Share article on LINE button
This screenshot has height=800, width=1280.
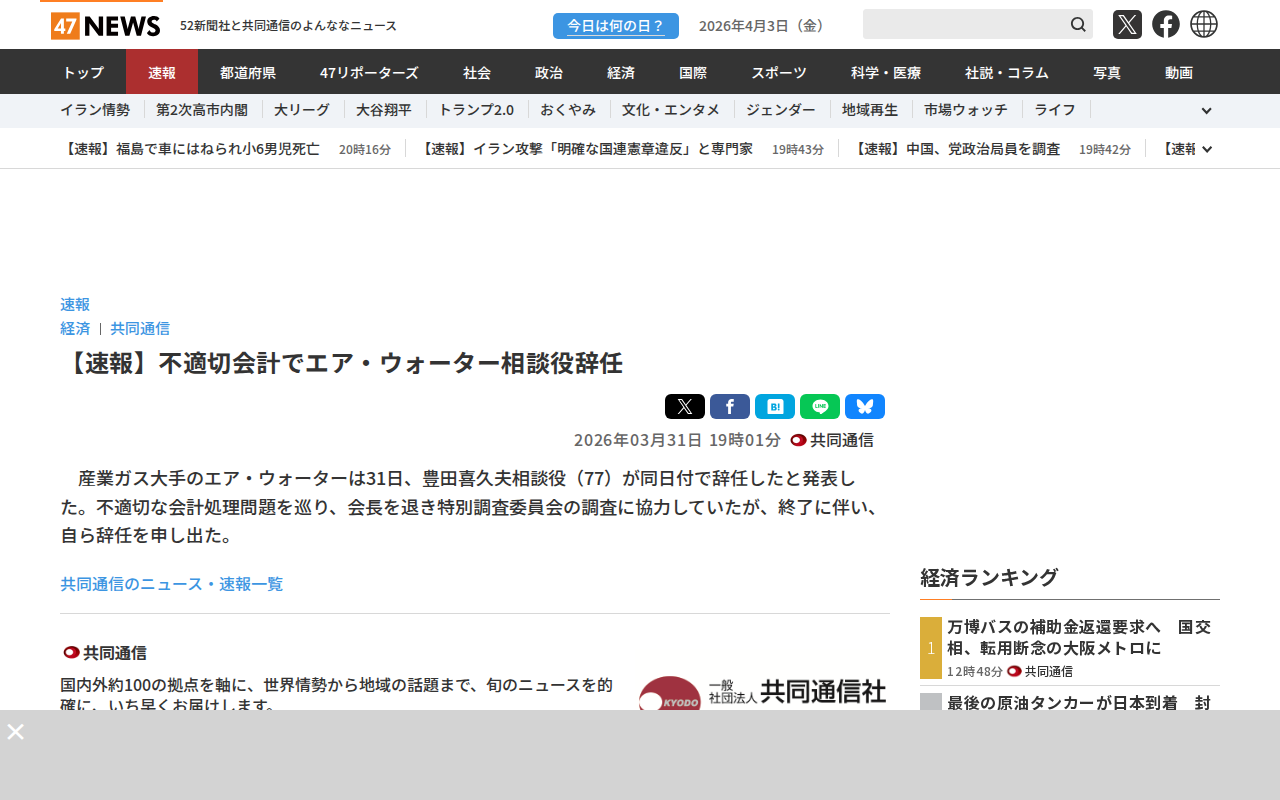point(820,406)
